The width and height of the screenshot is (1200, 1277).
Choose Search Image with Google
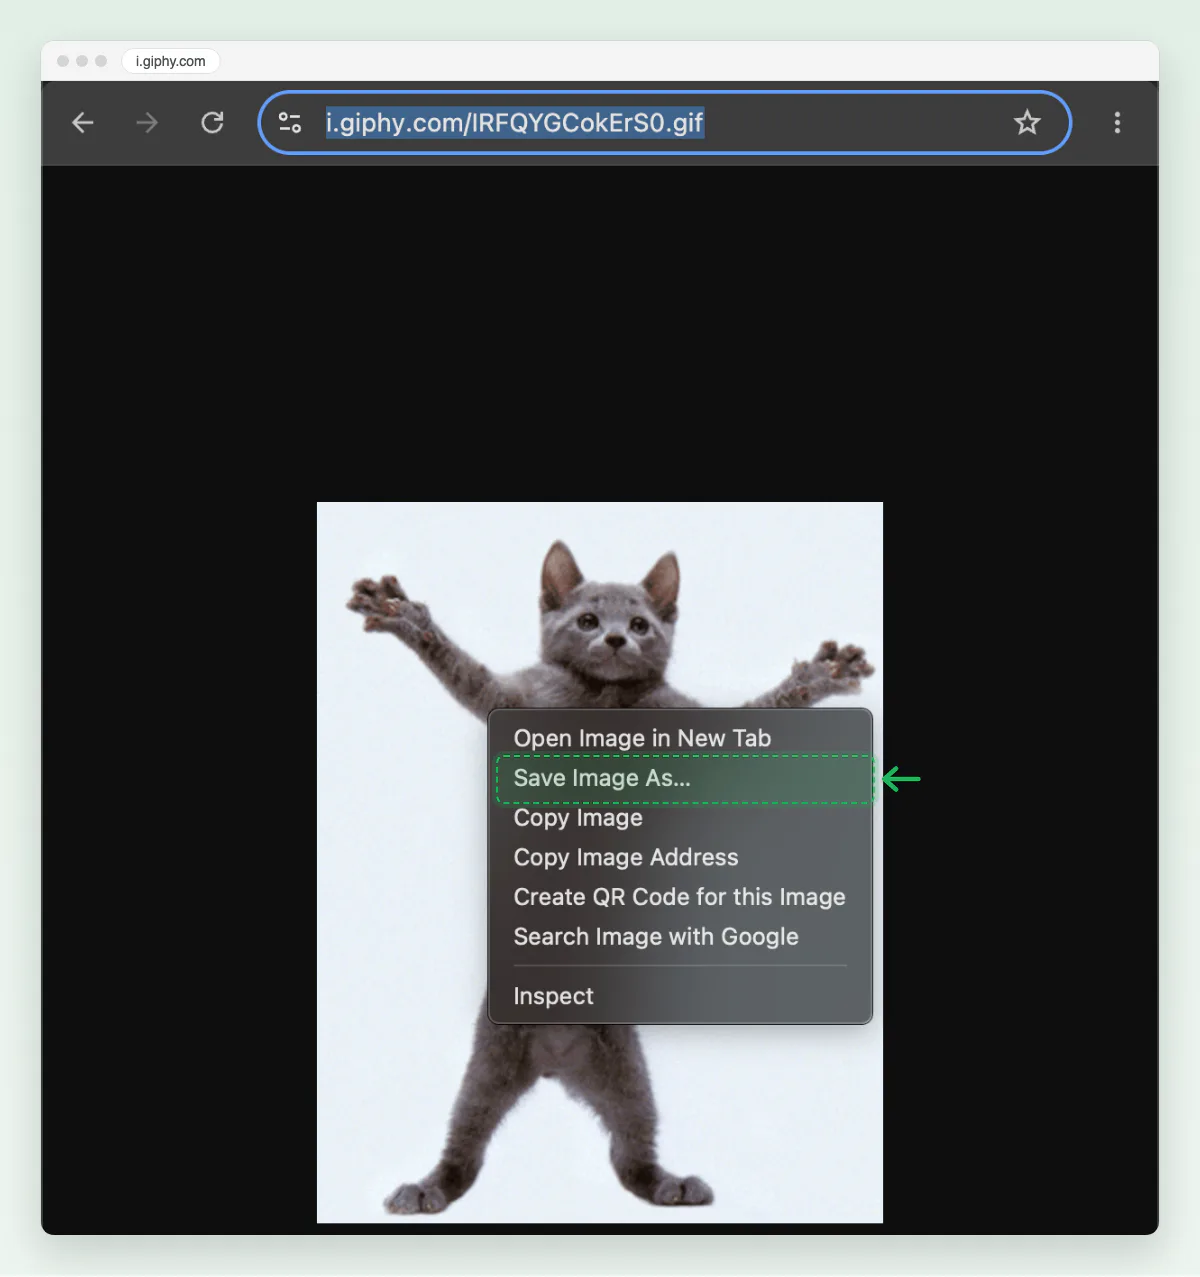[680, 937]
